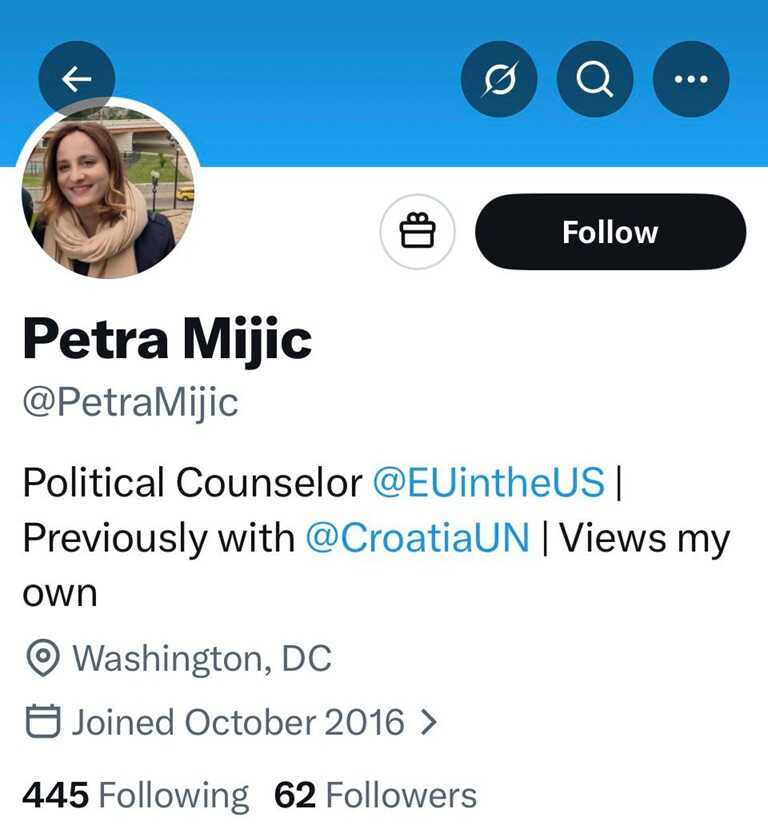This screenshot has width=768, height=833.
Task: View the 445 Following list
Action: pyautogui.click(x=135, y=796)
